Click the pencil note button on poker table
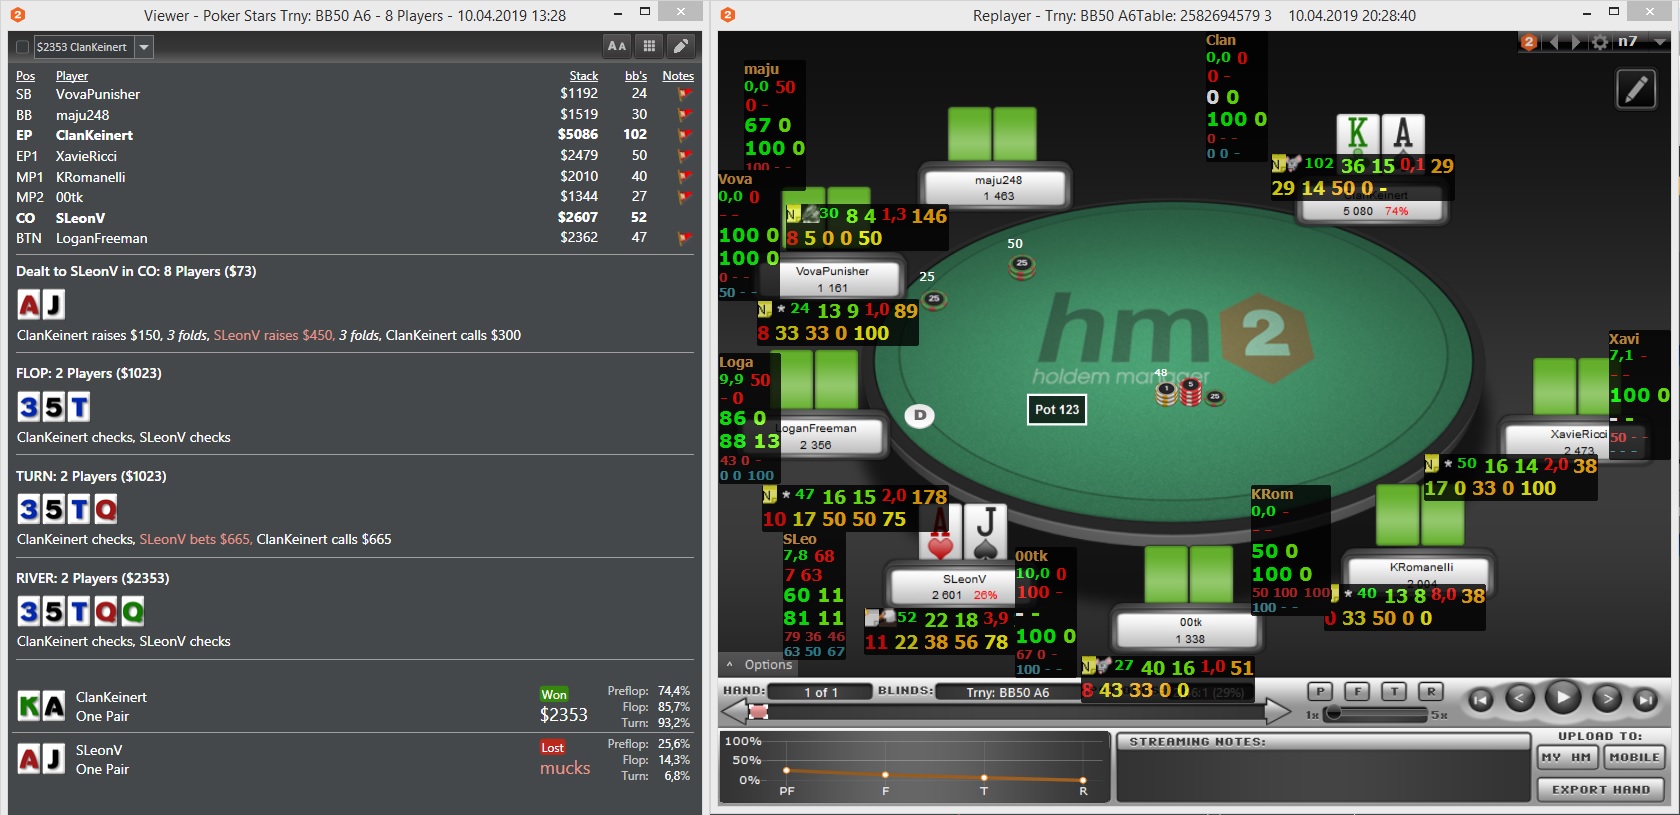Screen dimensions: 1680x815 pyautogui.click(x=1636, y=90)
